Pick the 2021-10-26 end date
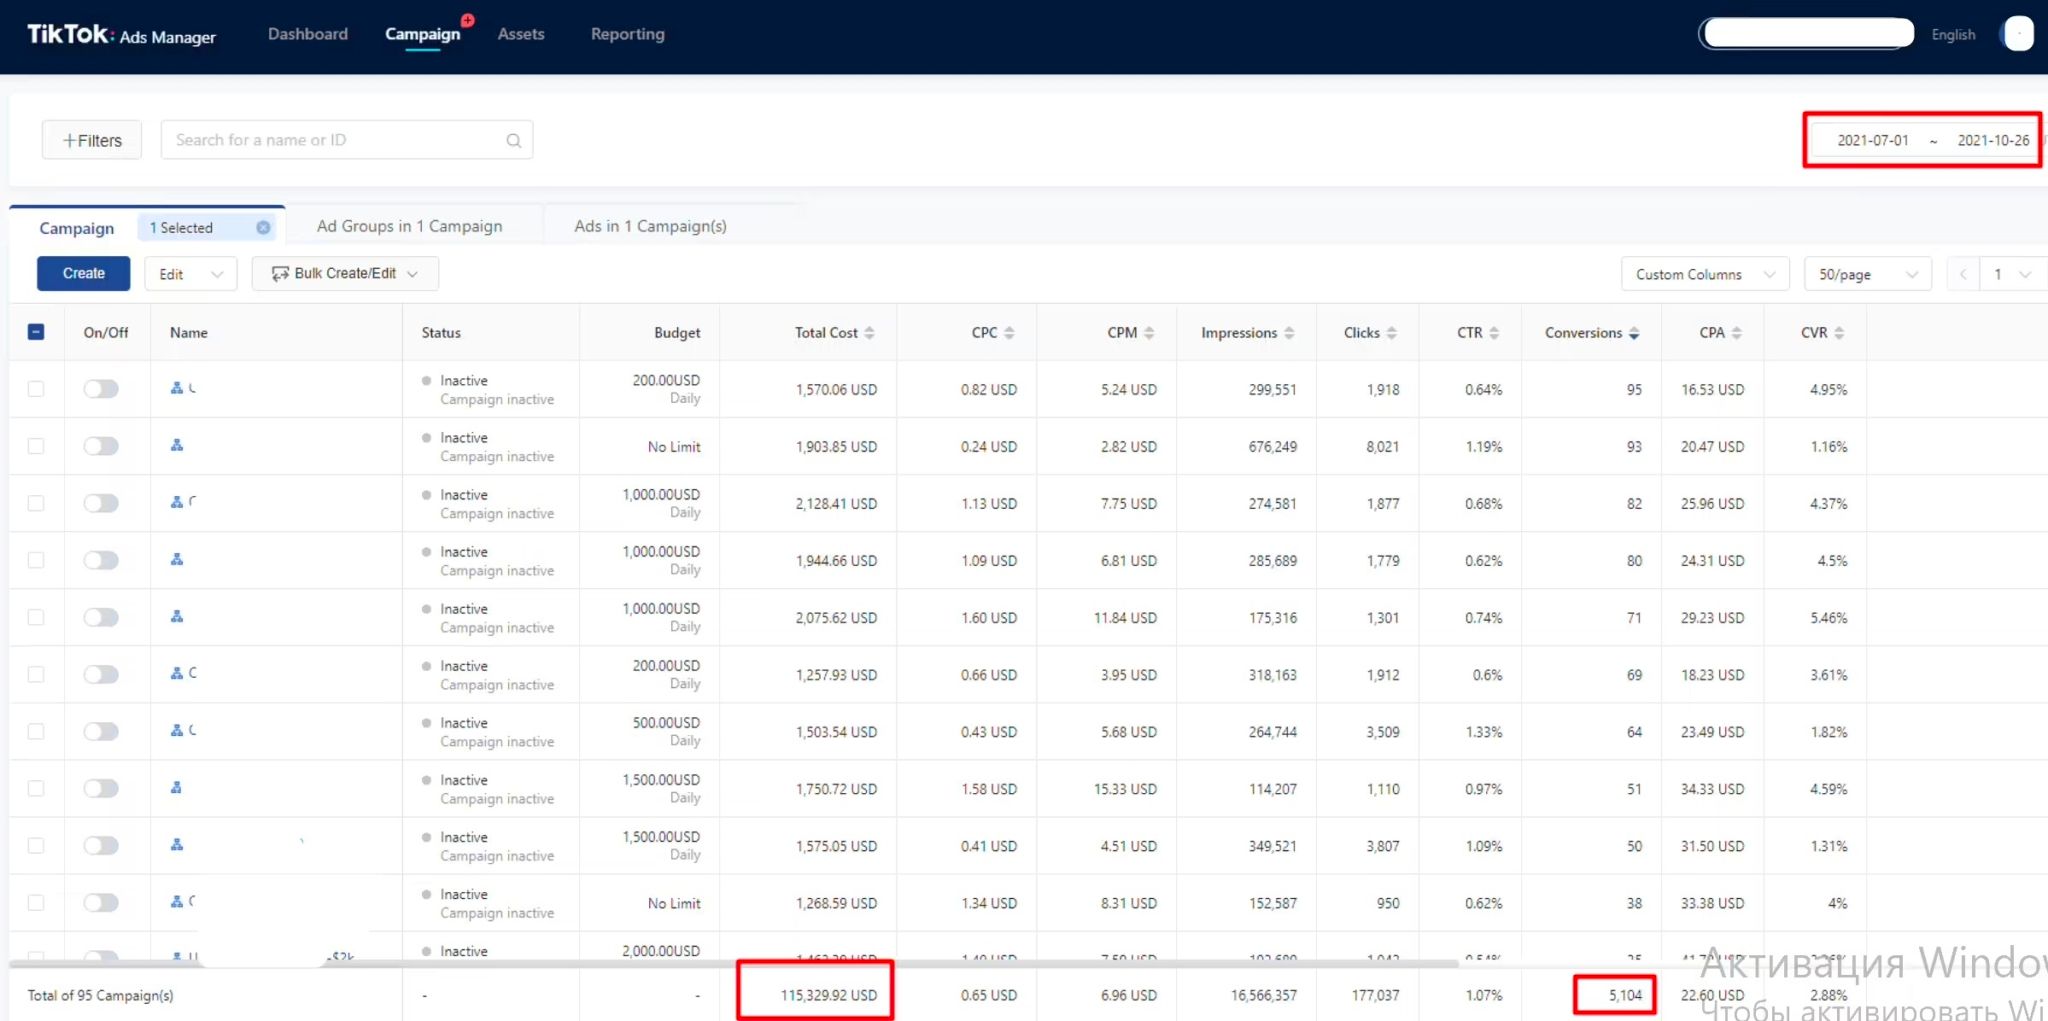The width and height of the screenshot is (2048, 1021). click(1993, 140)
